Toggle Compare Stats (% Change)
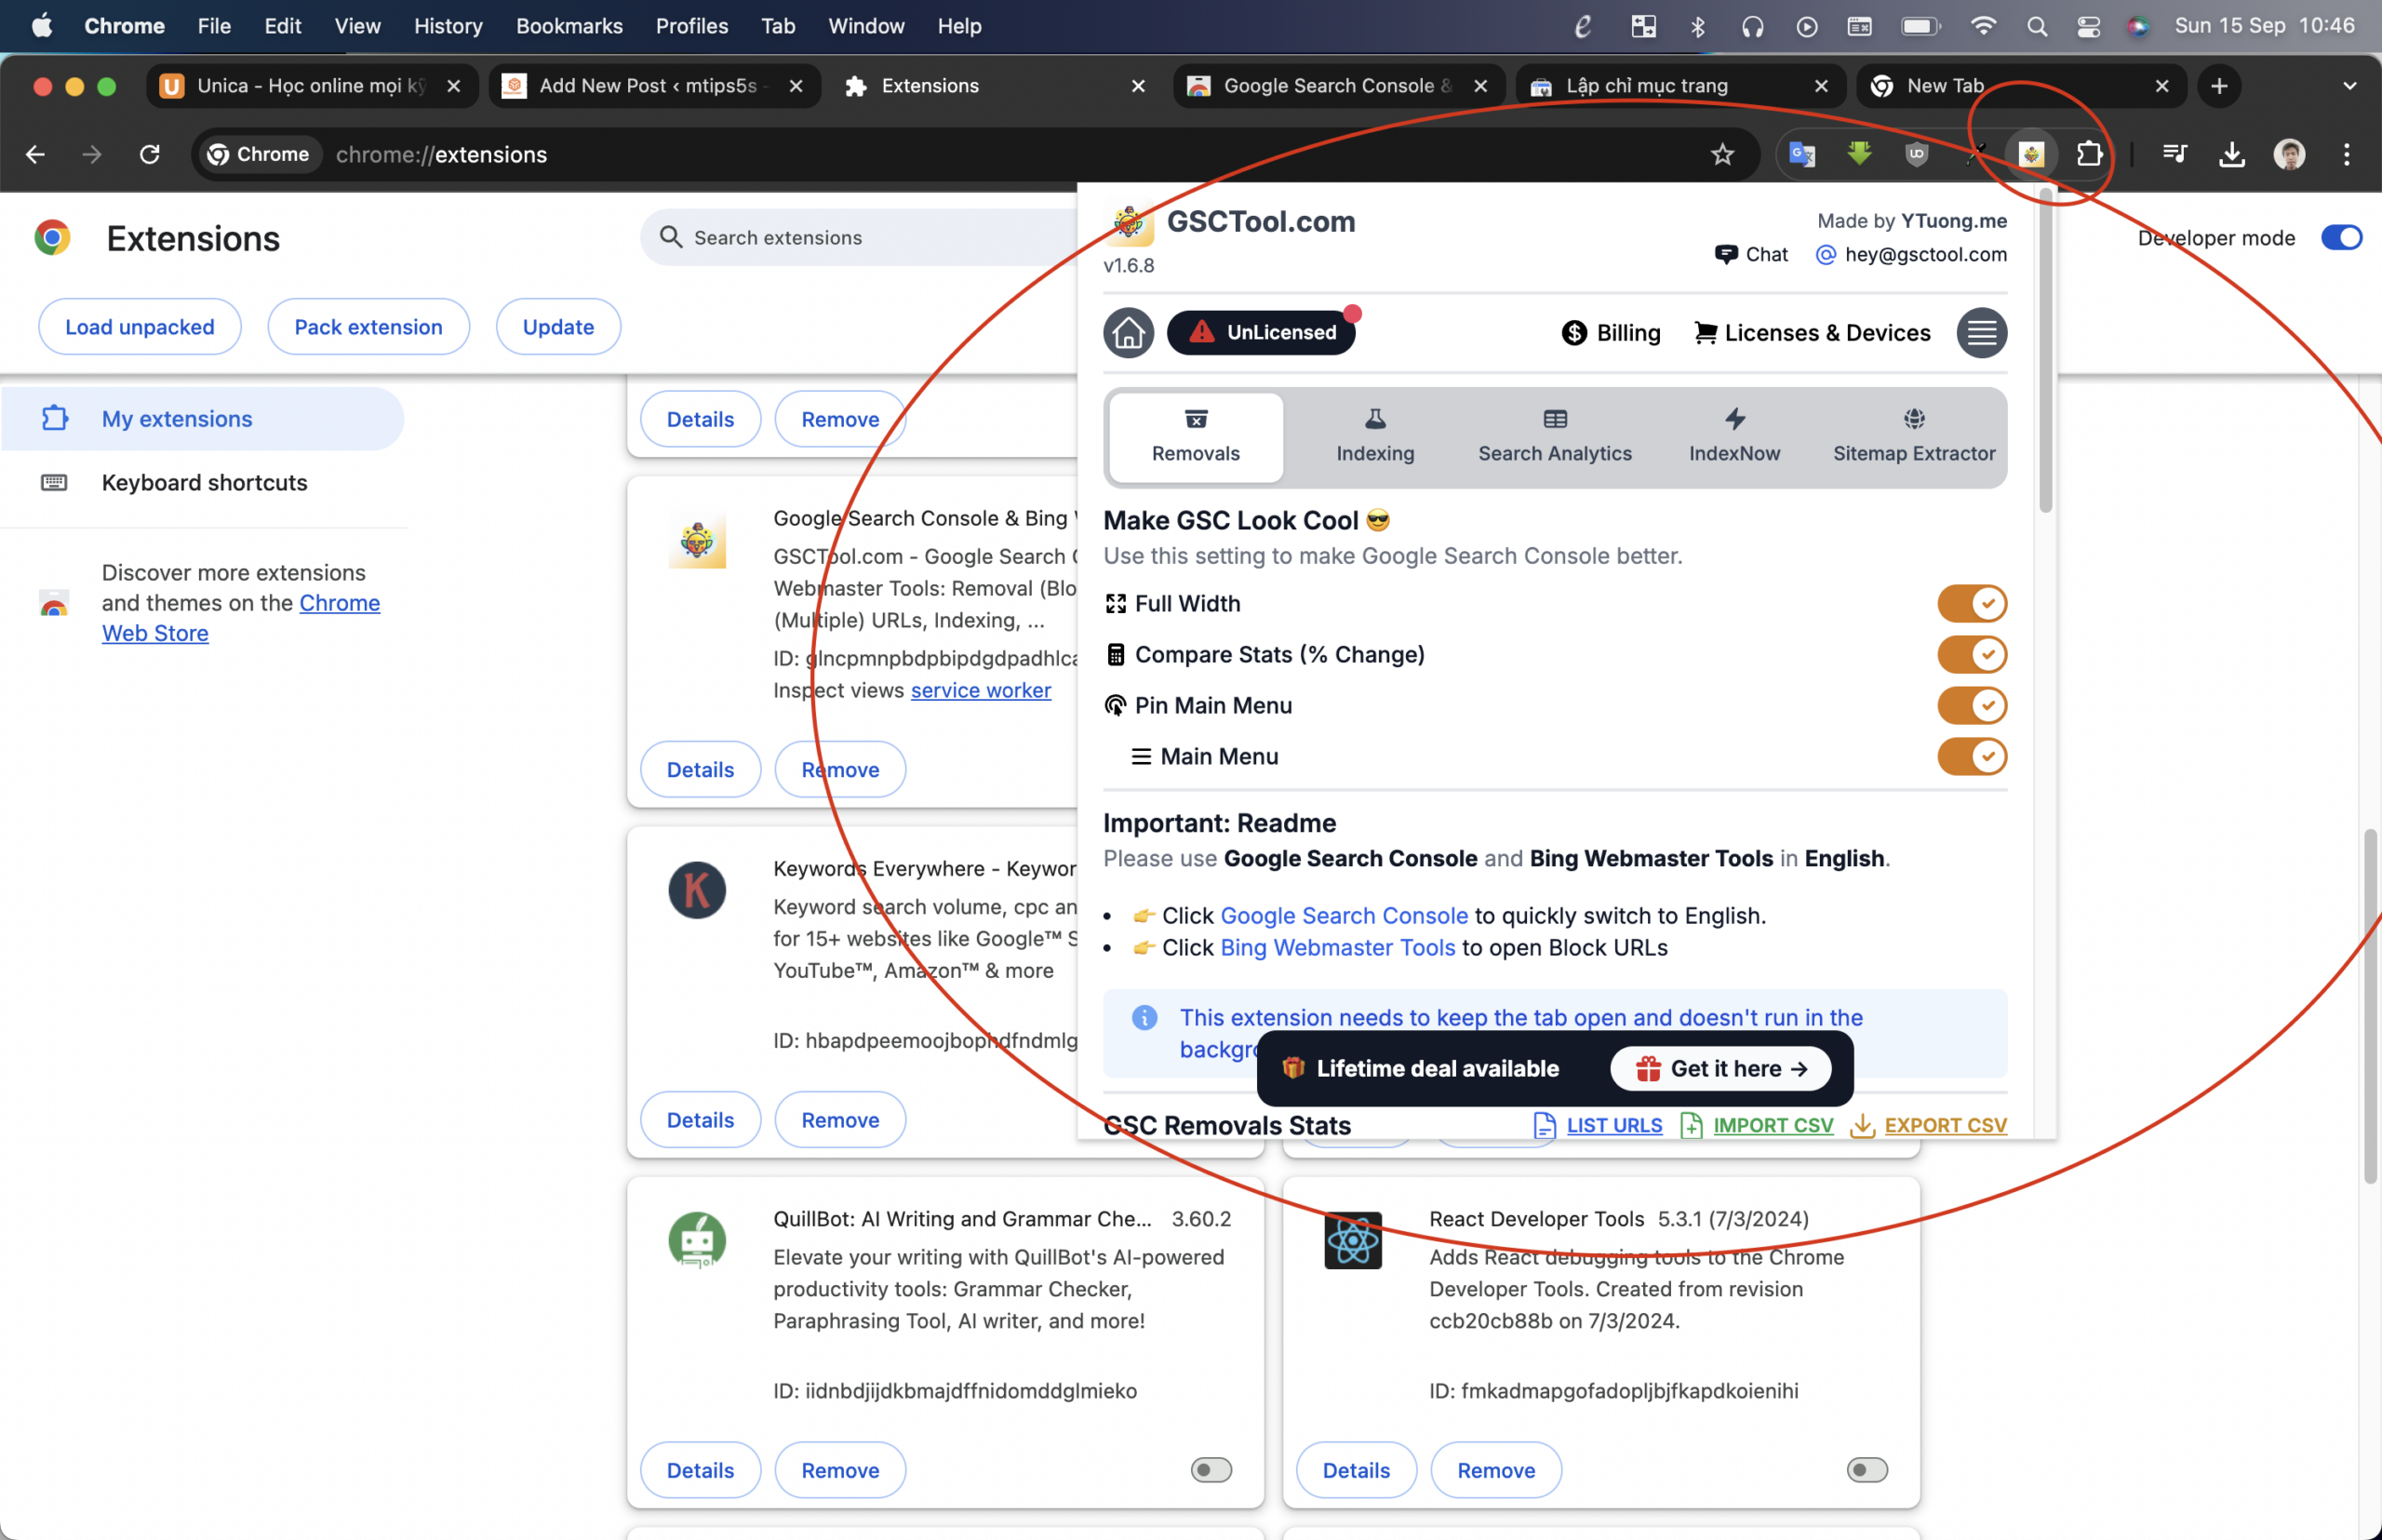Screen dimensions: 2382x1540 1972,655
